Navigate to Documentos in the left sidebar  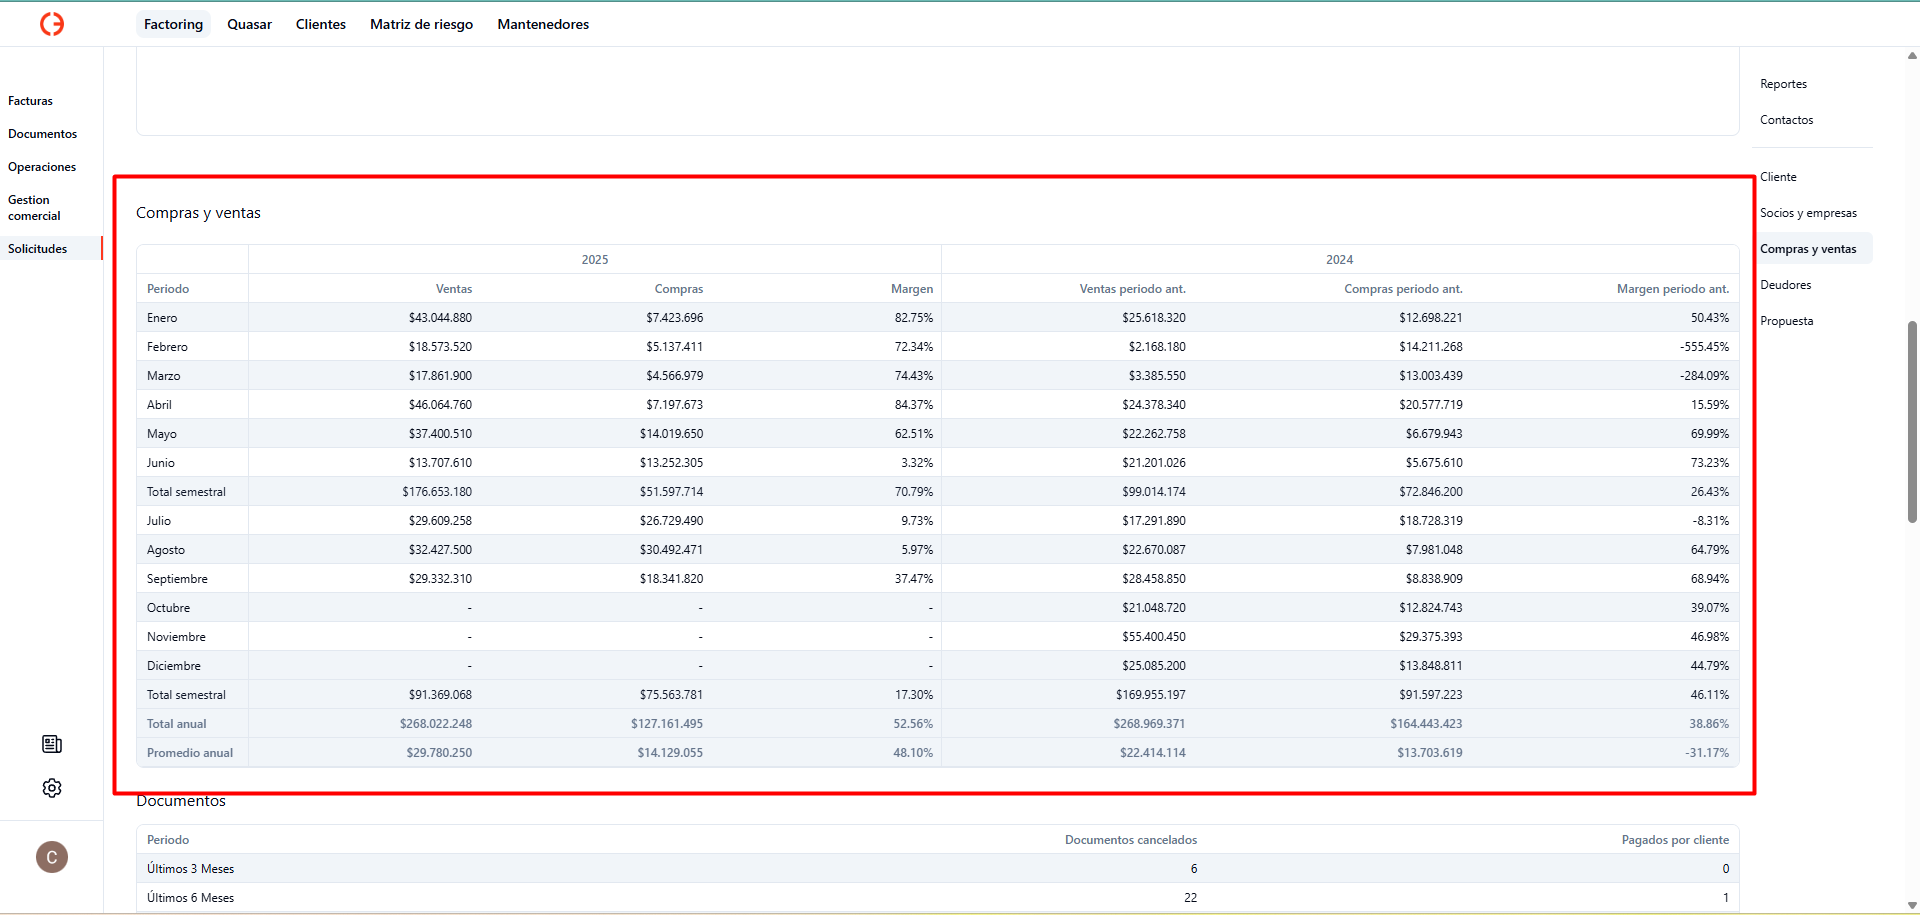tap(42, 134)
